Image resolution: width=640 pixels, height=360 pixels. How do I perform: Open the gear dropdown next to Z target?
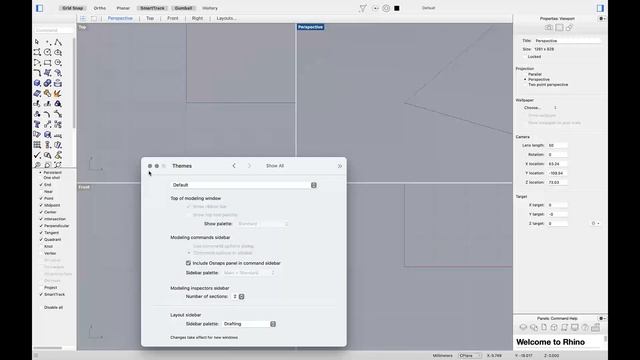click(x=596, y=223)
